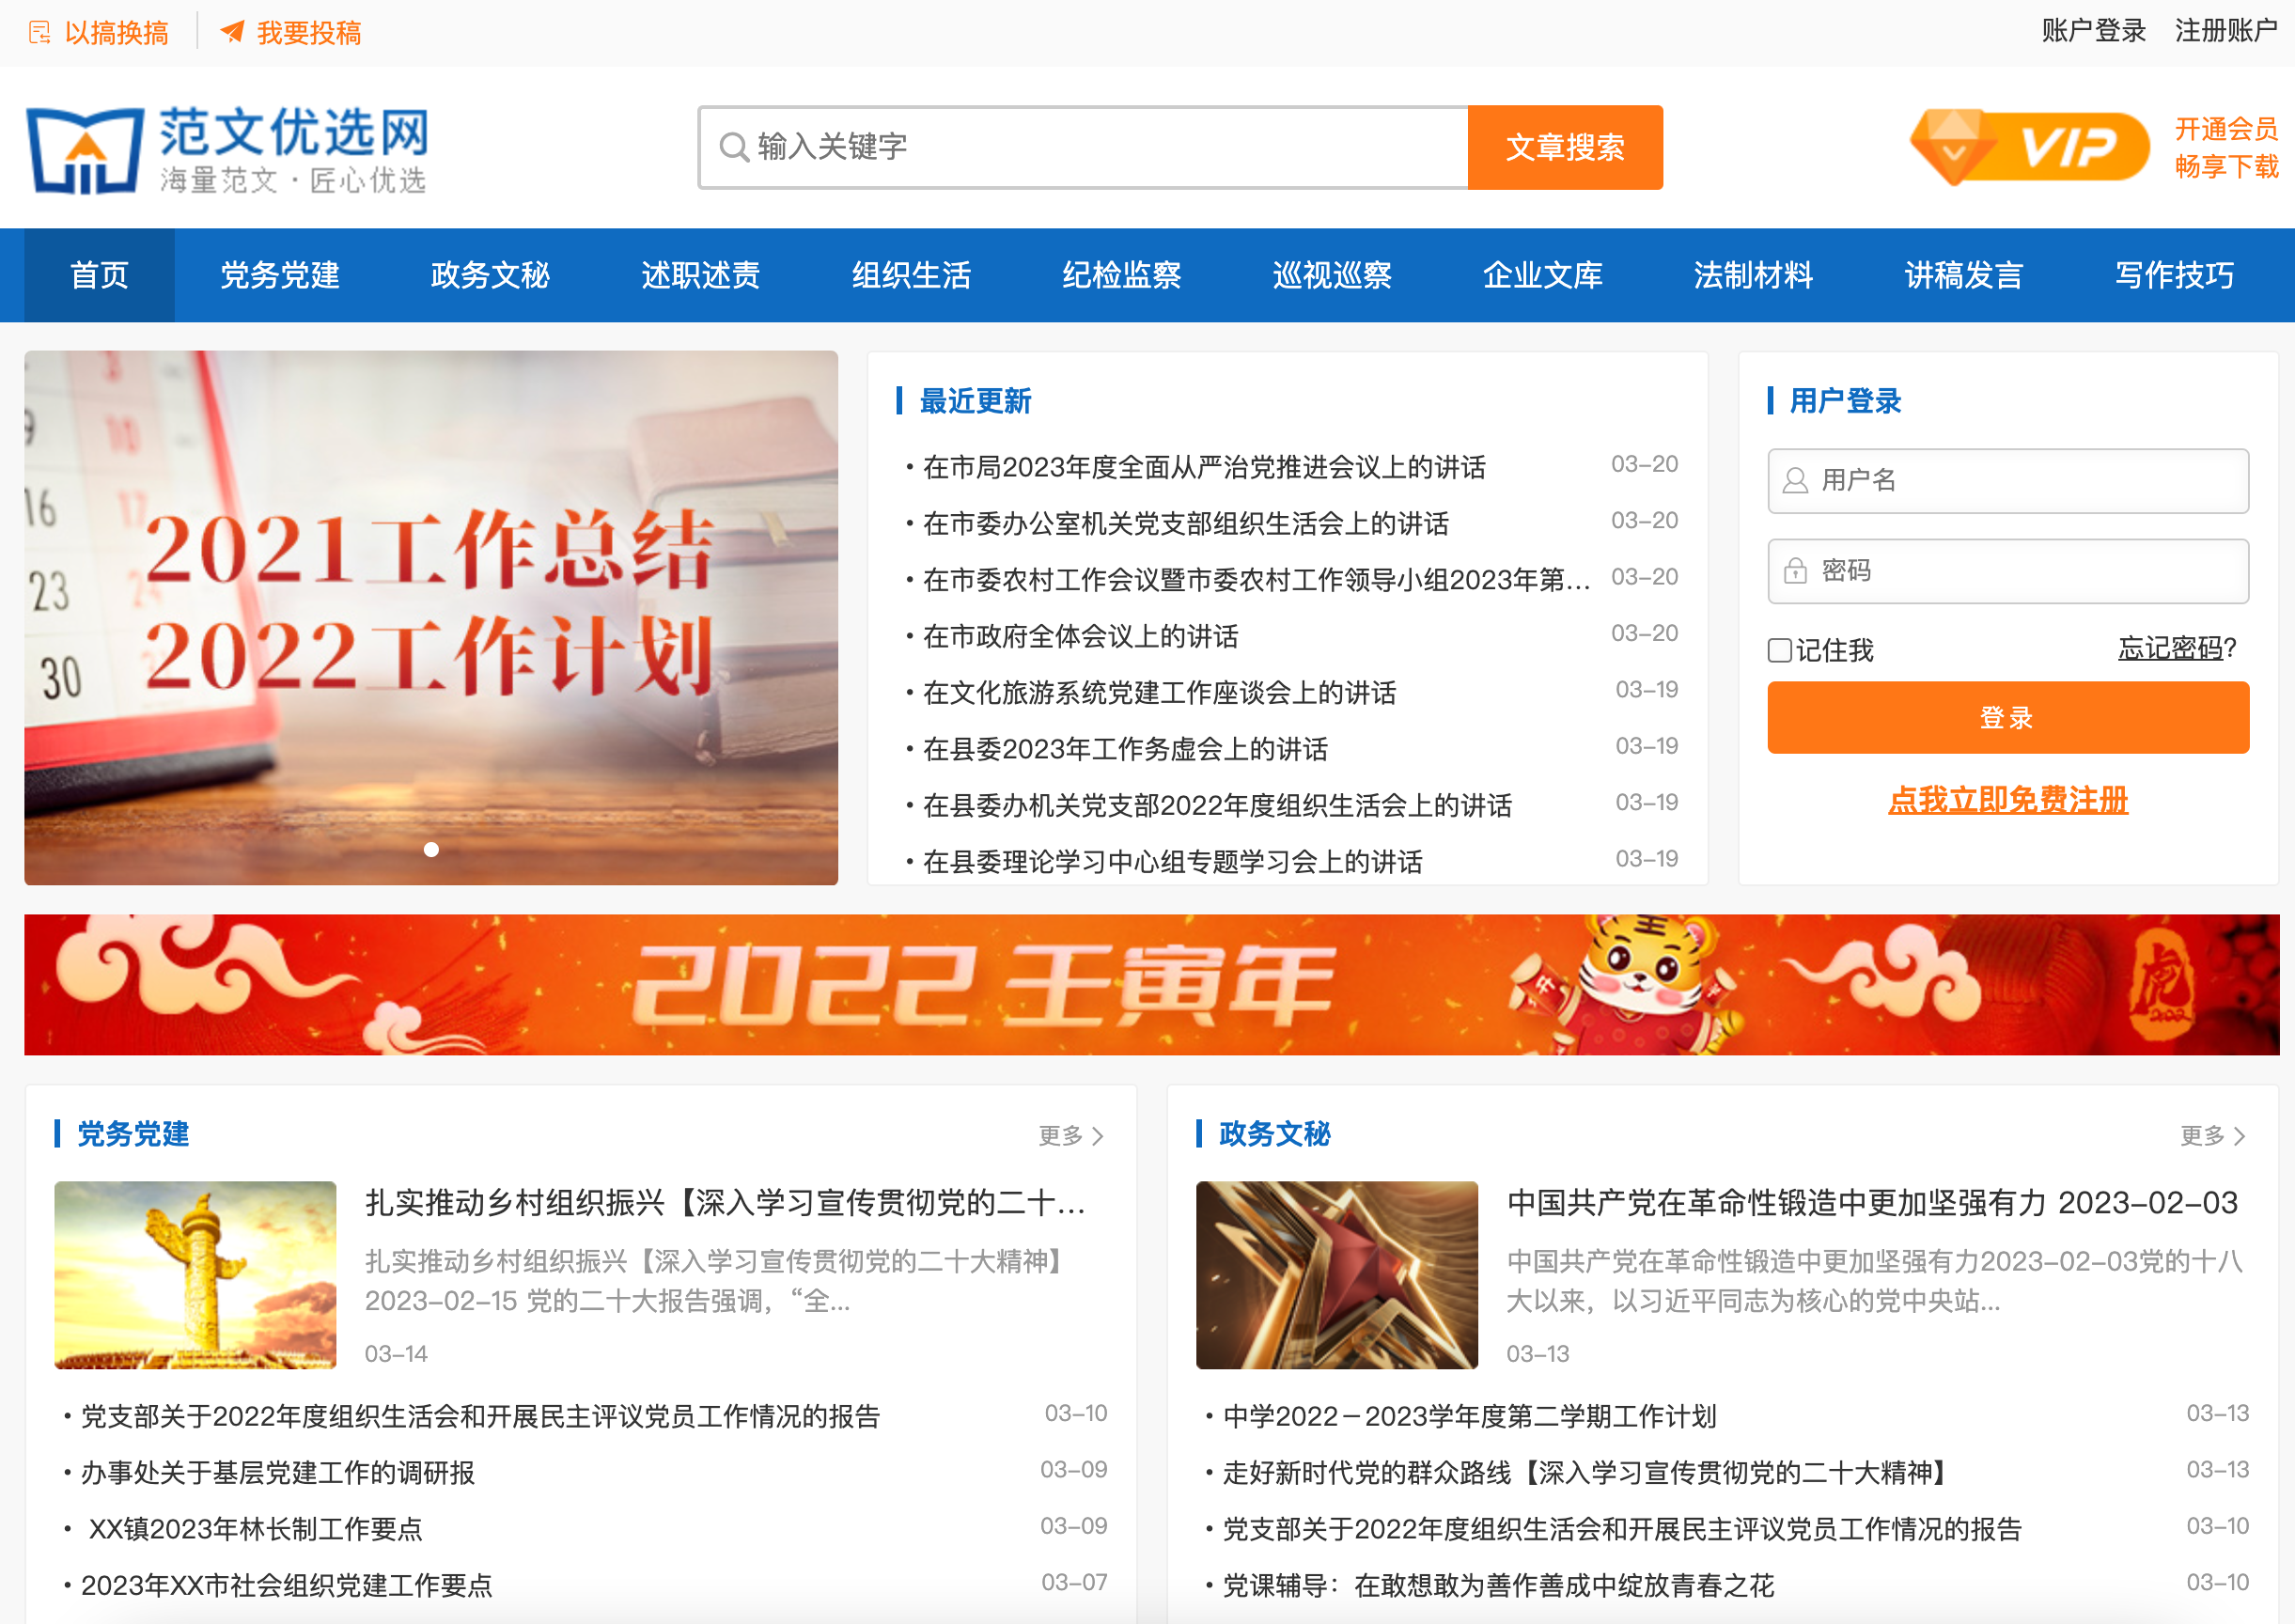This screenshot has height=1624, width=2295.
Task: Click the 以搞换搞 document icon
Action: point(40,33)
